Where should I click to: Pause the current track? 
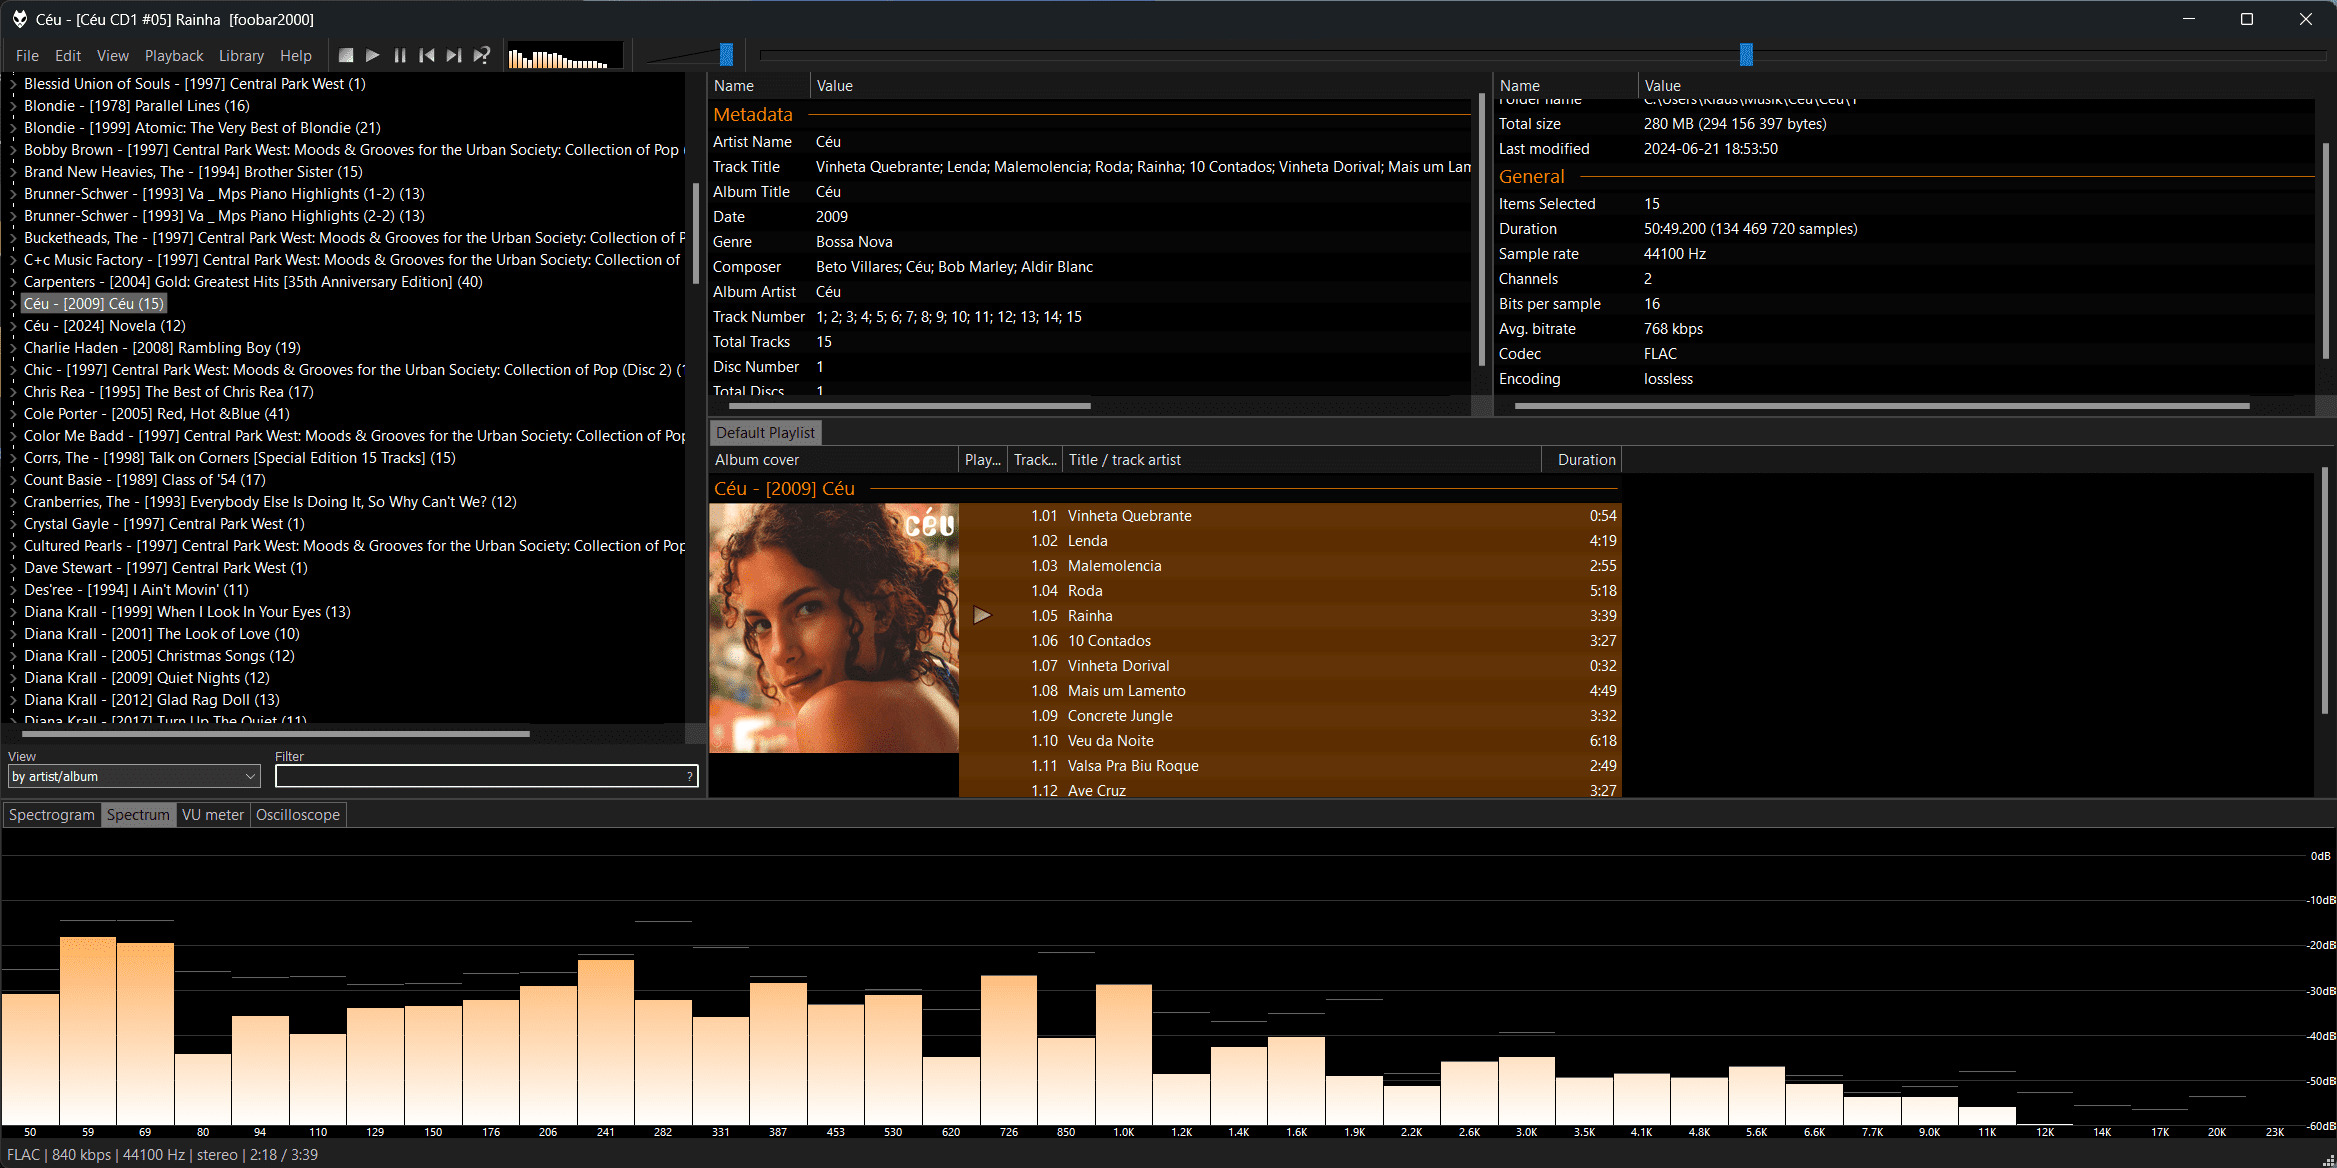point(400,56)
